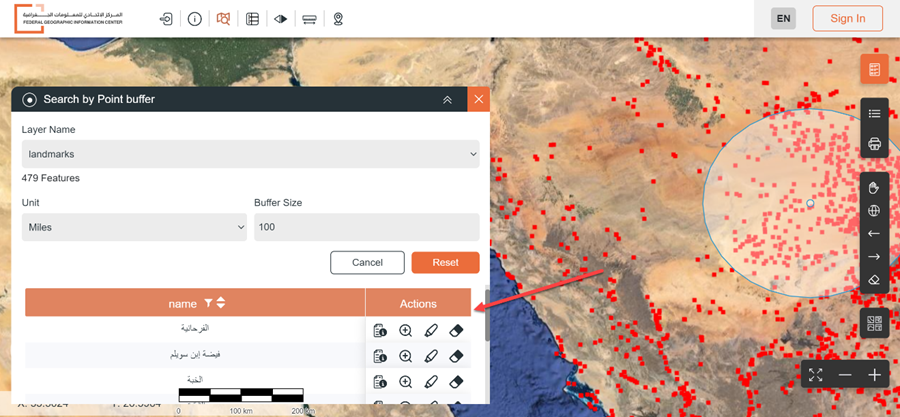Click the orange Reset button
This screenshot has height=417, width=900.
click(x=445, y=263)
